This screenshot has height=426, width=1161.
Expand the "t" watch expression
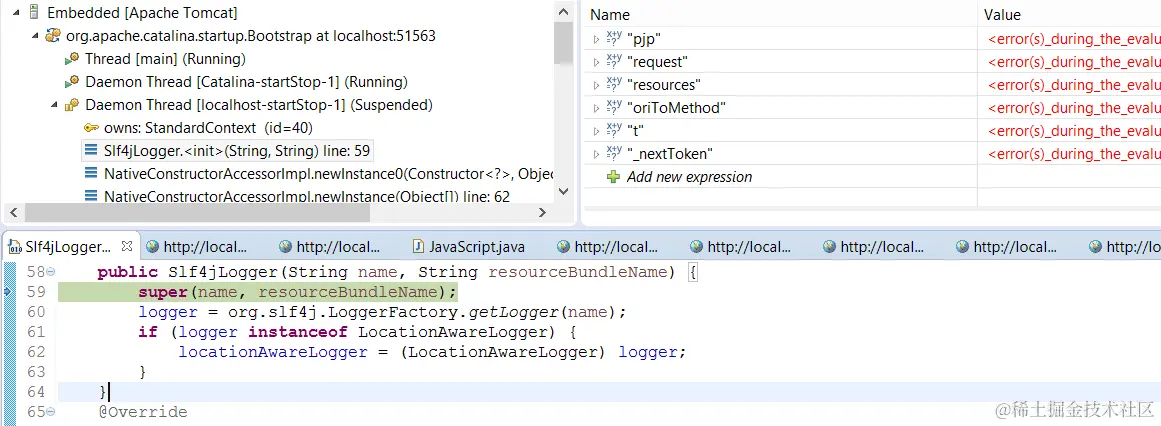coord(596,130)
